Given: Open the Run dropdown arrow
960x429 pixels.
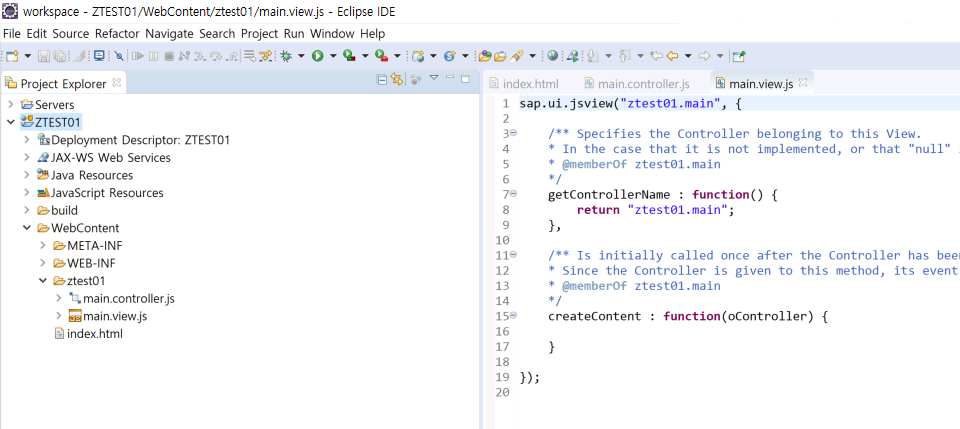Looking at the screenshot, I should [x=333, y=56].
